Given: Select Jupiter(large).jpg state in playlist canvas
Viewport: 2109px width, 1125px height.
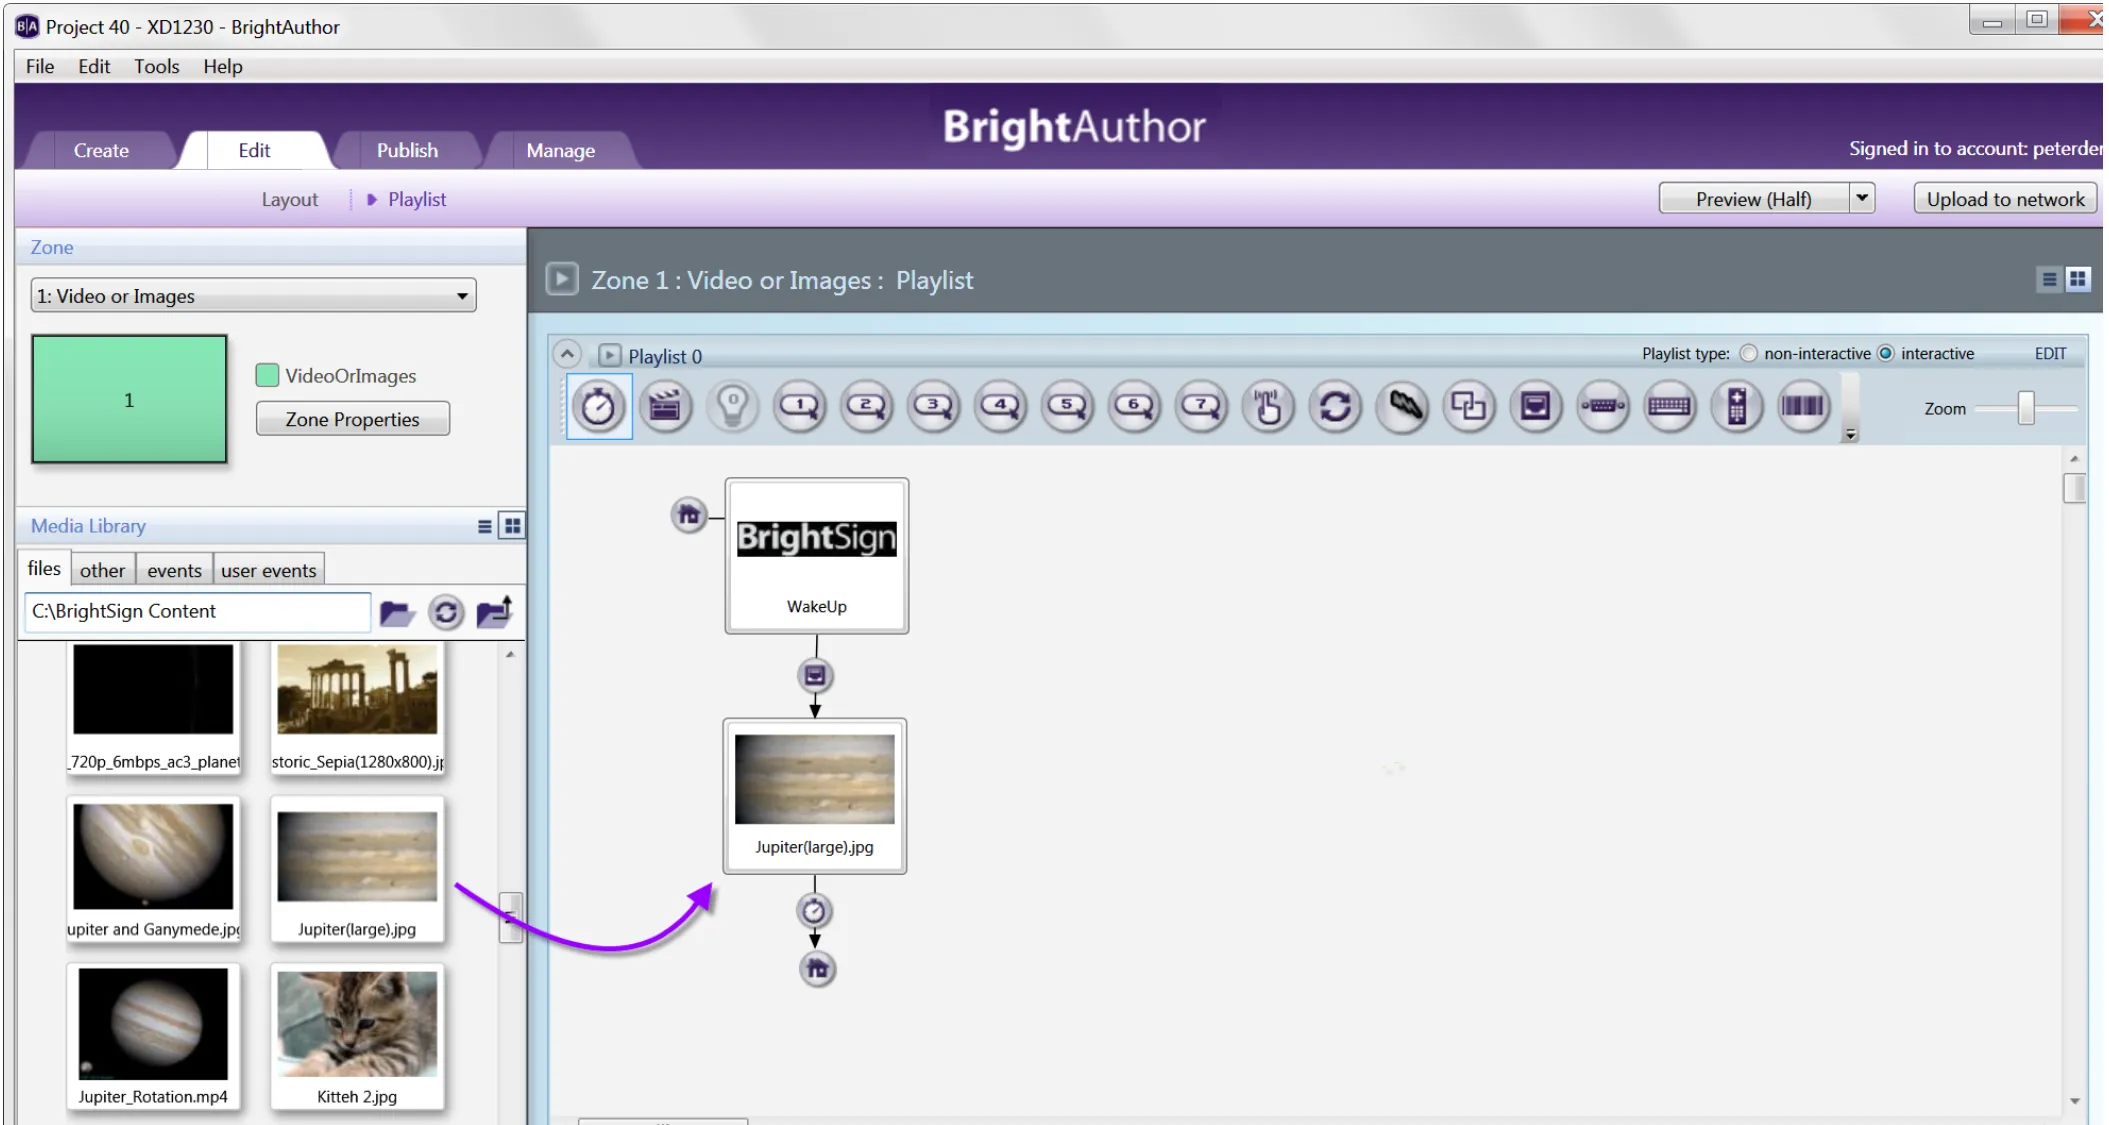Looking at the screenshot, I should point(815,796).
